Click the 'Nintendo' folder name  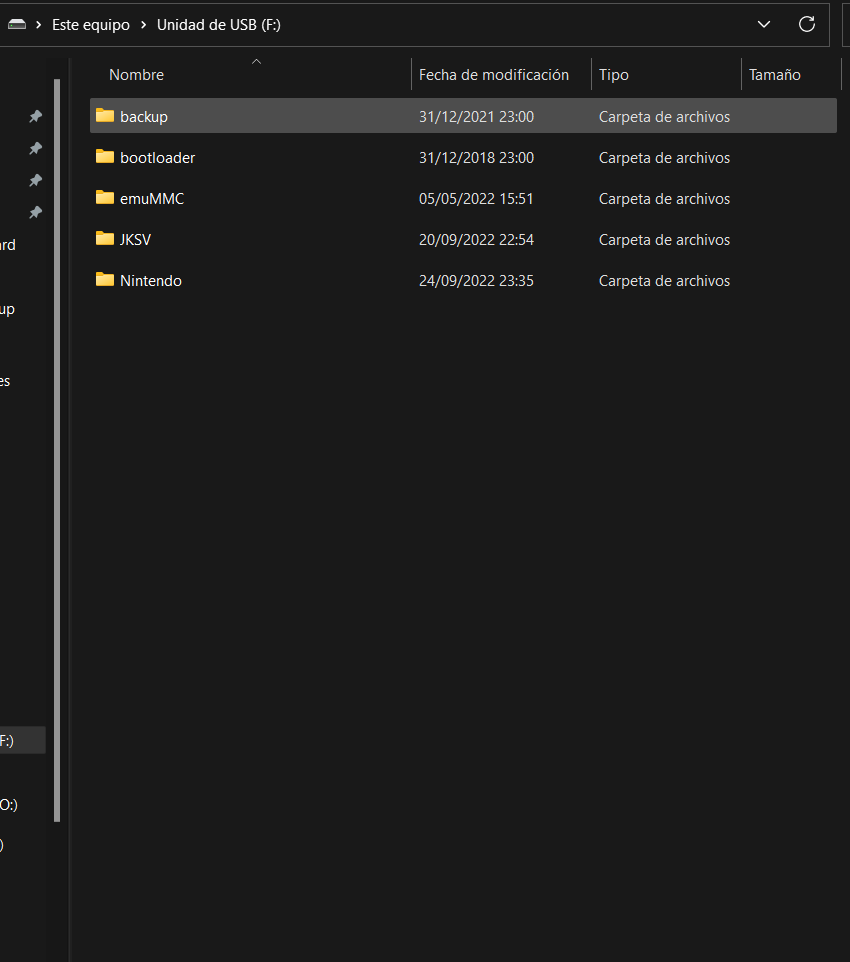click(x=151, y=281)
